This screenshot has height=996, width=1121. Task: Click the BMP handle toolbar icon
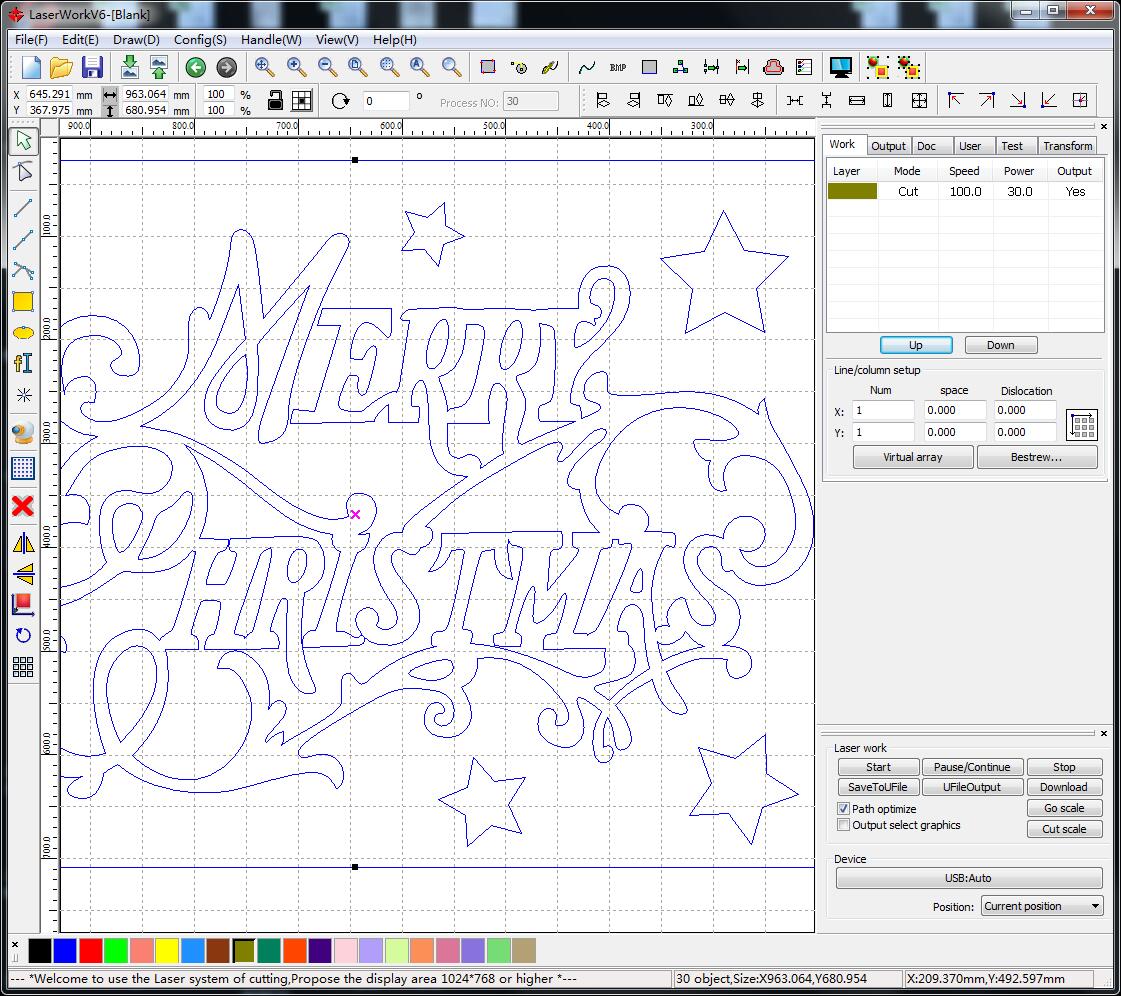617,67
